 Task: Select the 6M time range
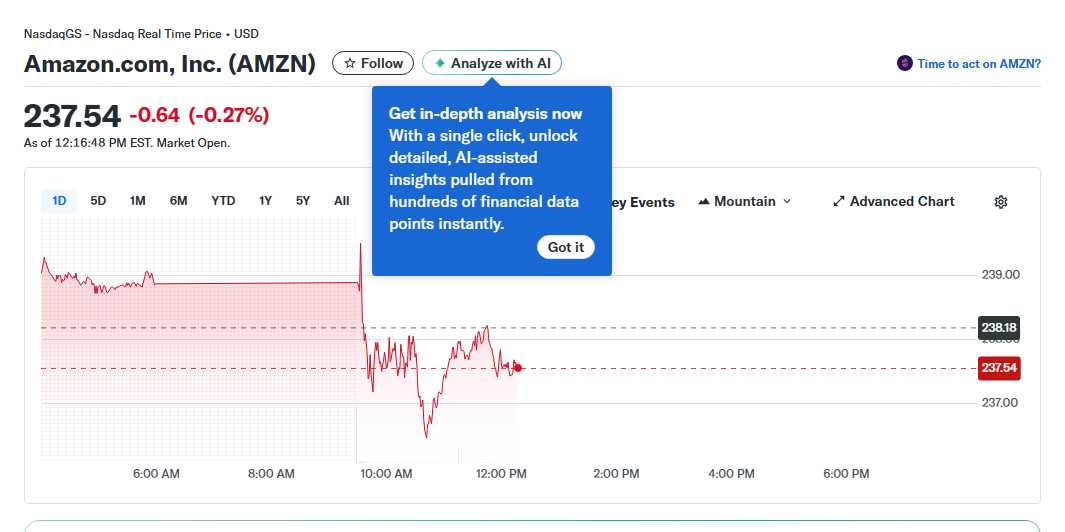(178, 201)
